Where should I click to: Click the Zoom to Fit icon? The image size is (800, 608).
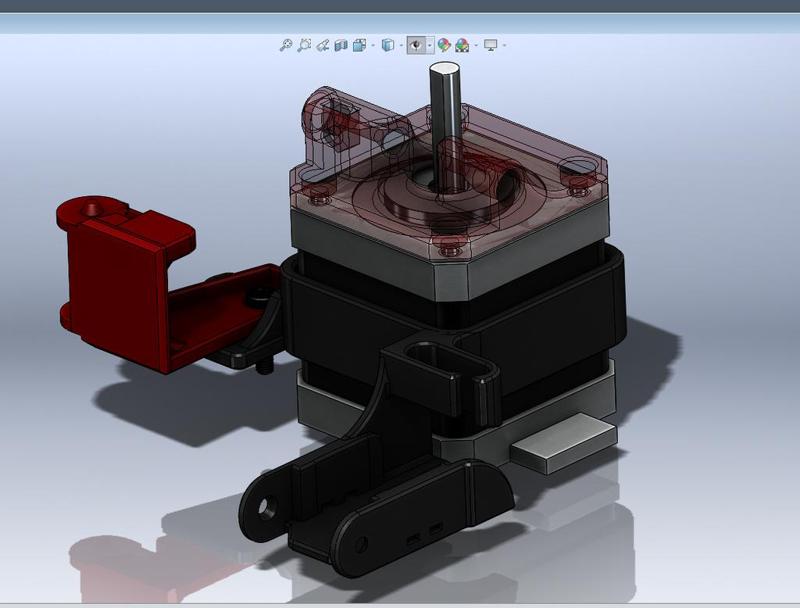click(286, 45)
